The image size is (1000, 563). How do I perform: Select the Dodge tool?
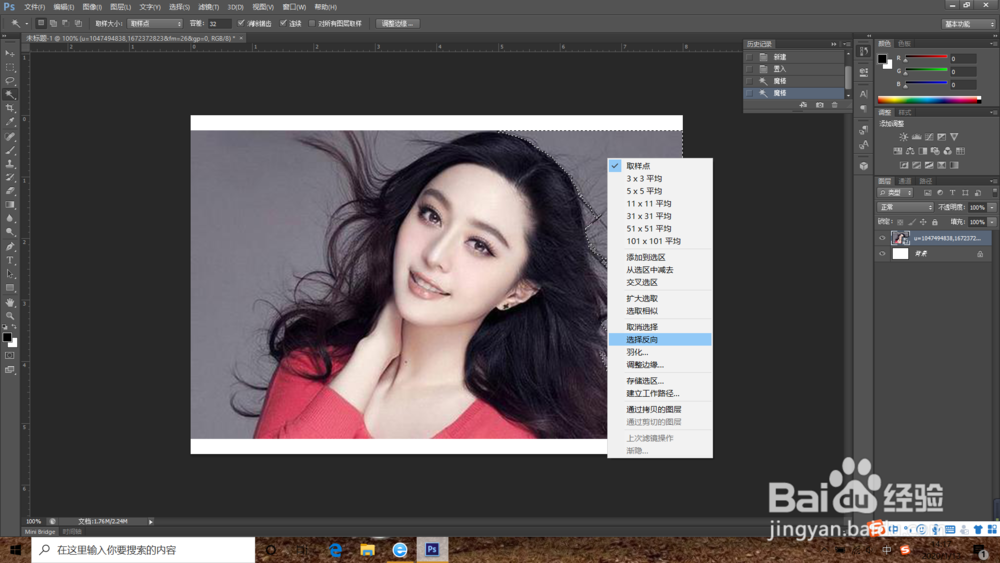[x=10, y=232]
